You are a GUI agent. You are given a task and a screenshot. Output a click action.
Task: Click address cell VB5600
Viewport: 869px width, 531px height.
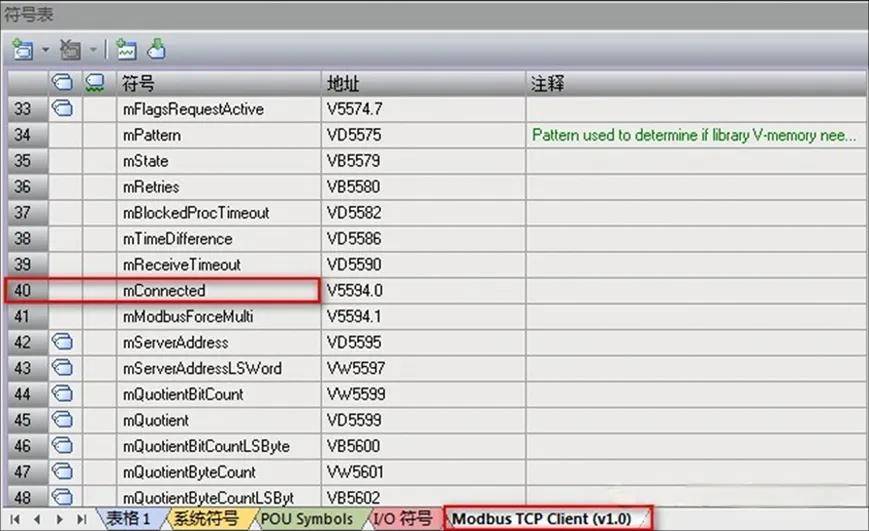coord(423,446)
